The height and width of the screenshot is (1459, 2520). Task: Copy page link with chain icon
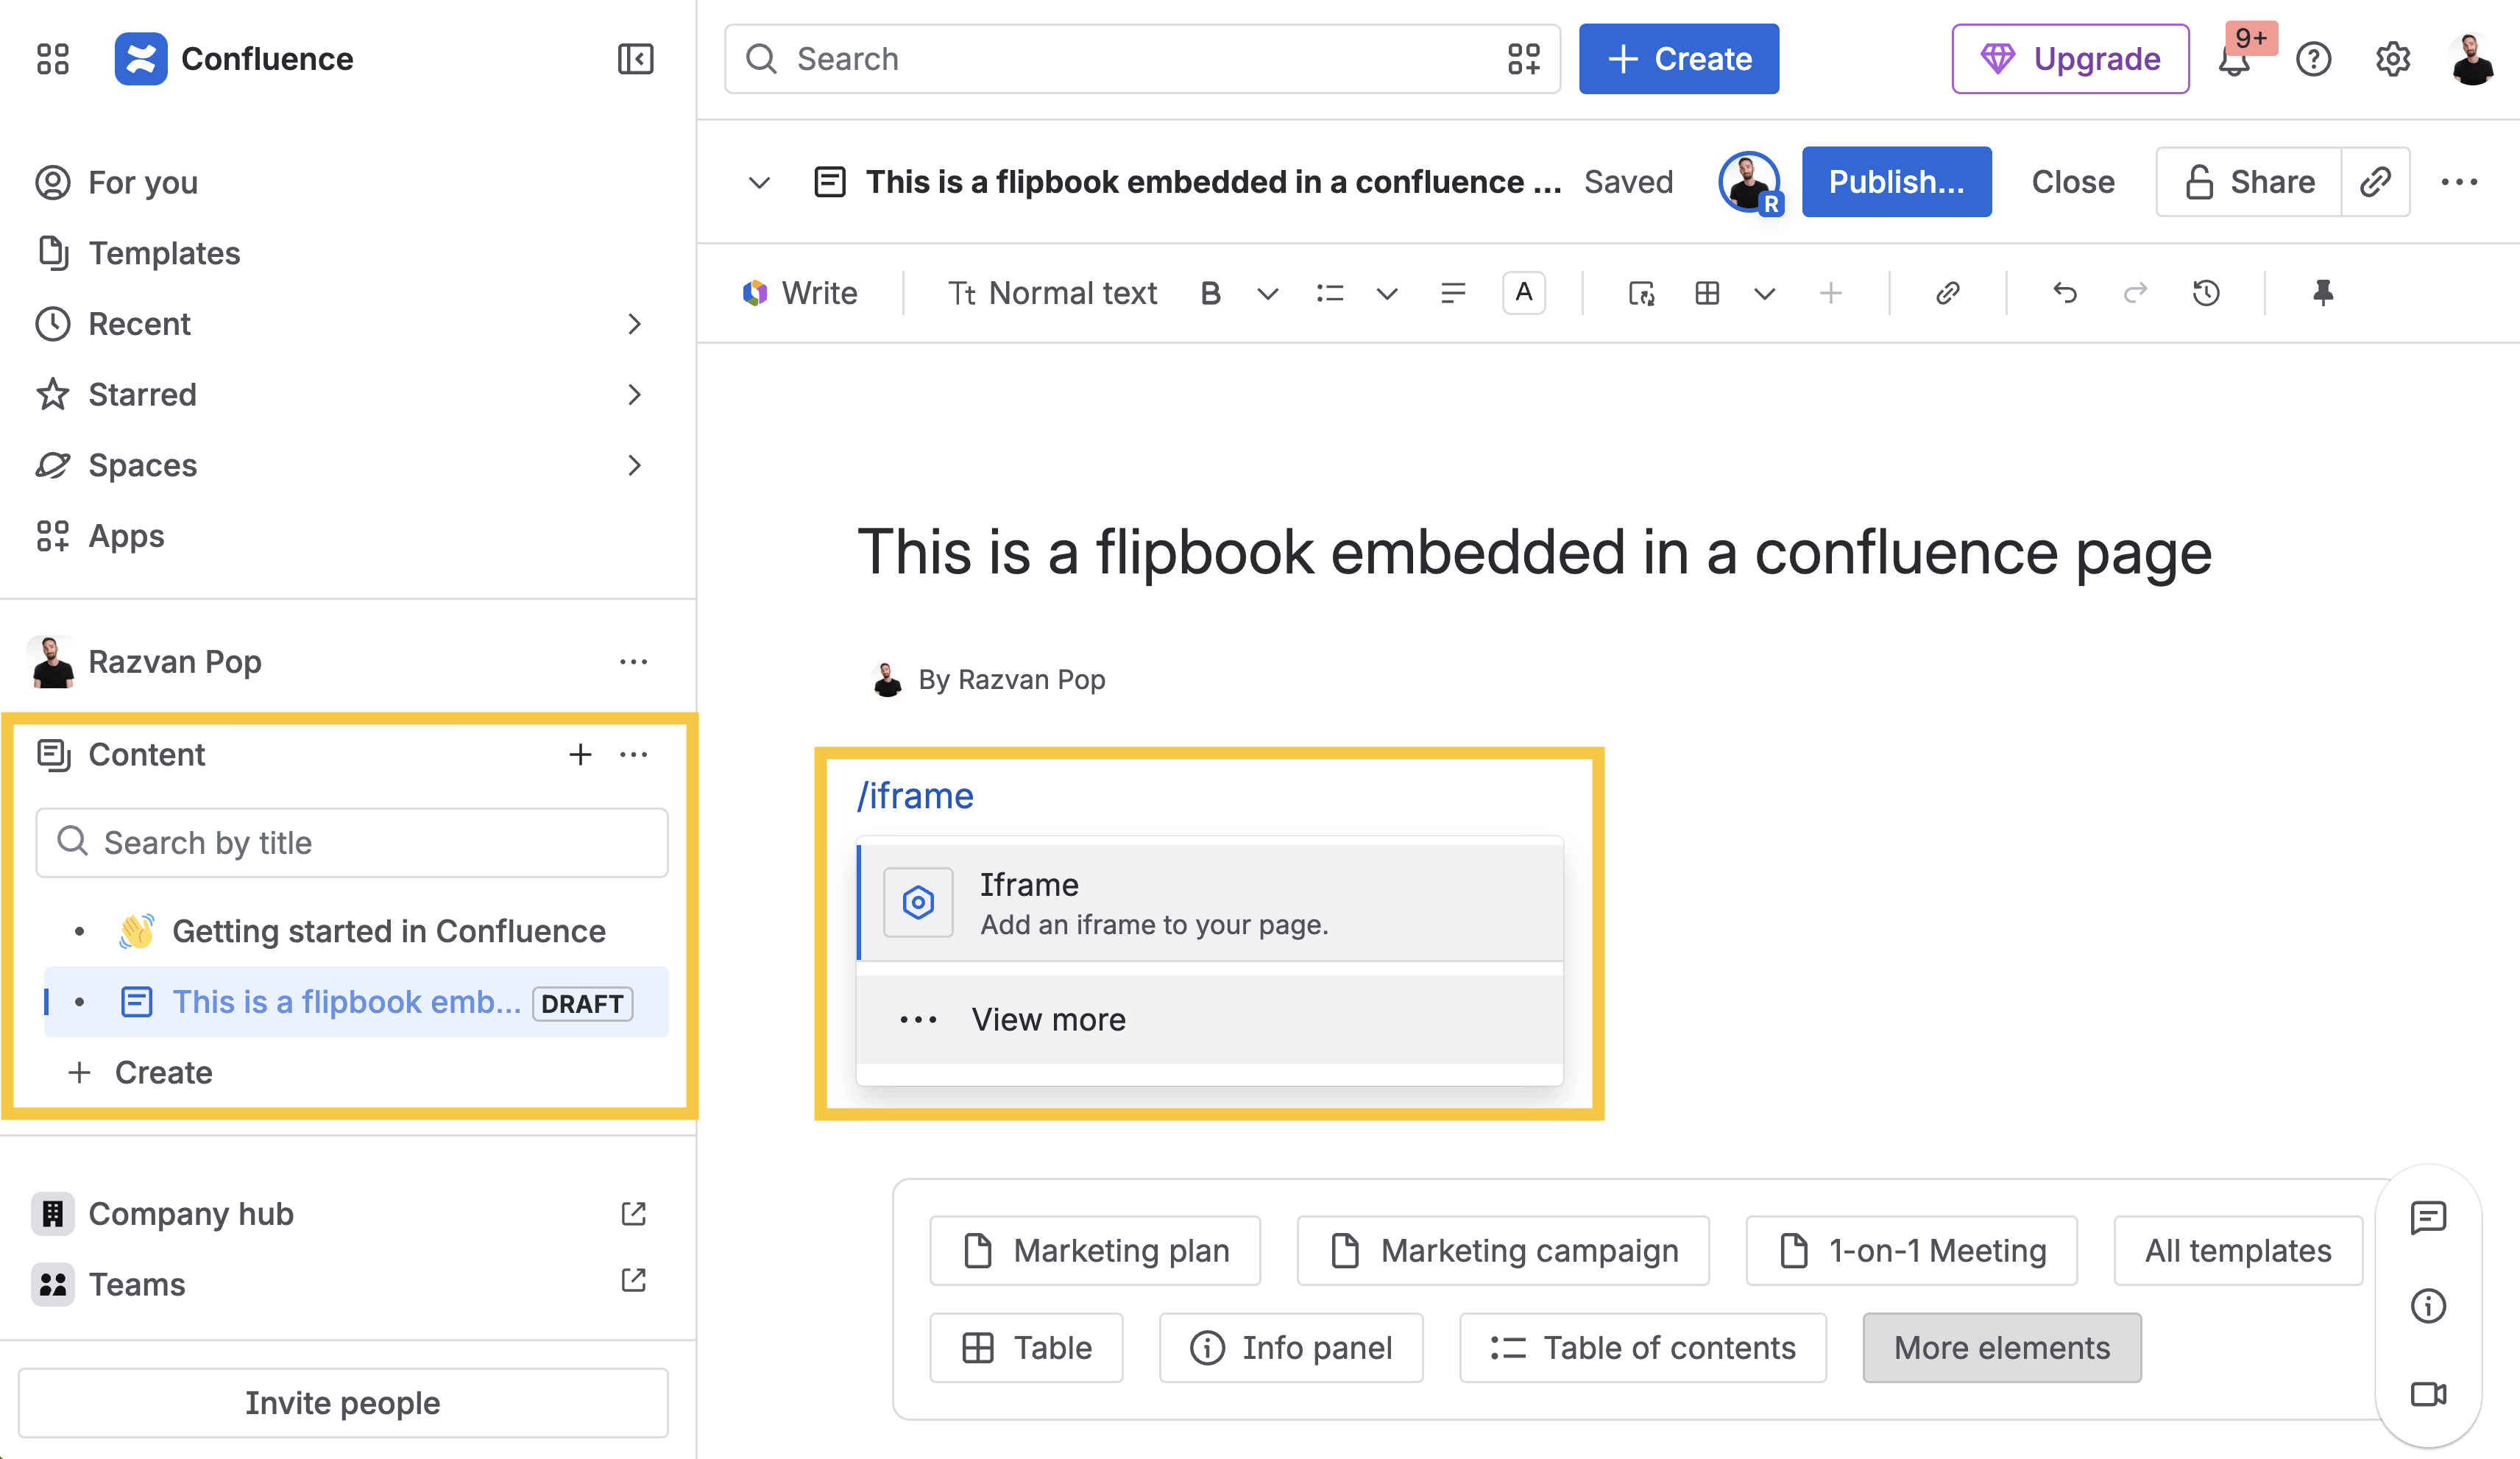pyautogui.click(x=2375, y=182)
